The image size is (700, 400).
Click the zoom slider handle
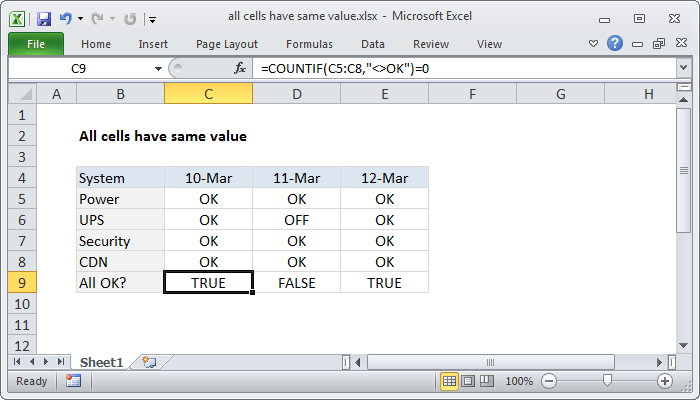(608, 381)
